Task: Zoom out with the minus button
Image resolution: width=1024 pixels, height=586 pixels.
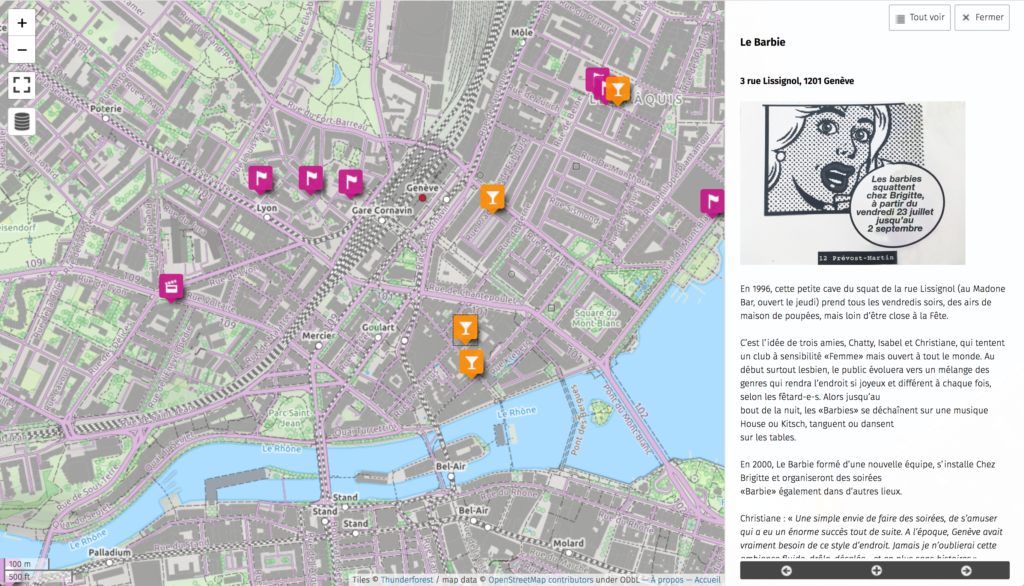Action: [x=22, y=50]
